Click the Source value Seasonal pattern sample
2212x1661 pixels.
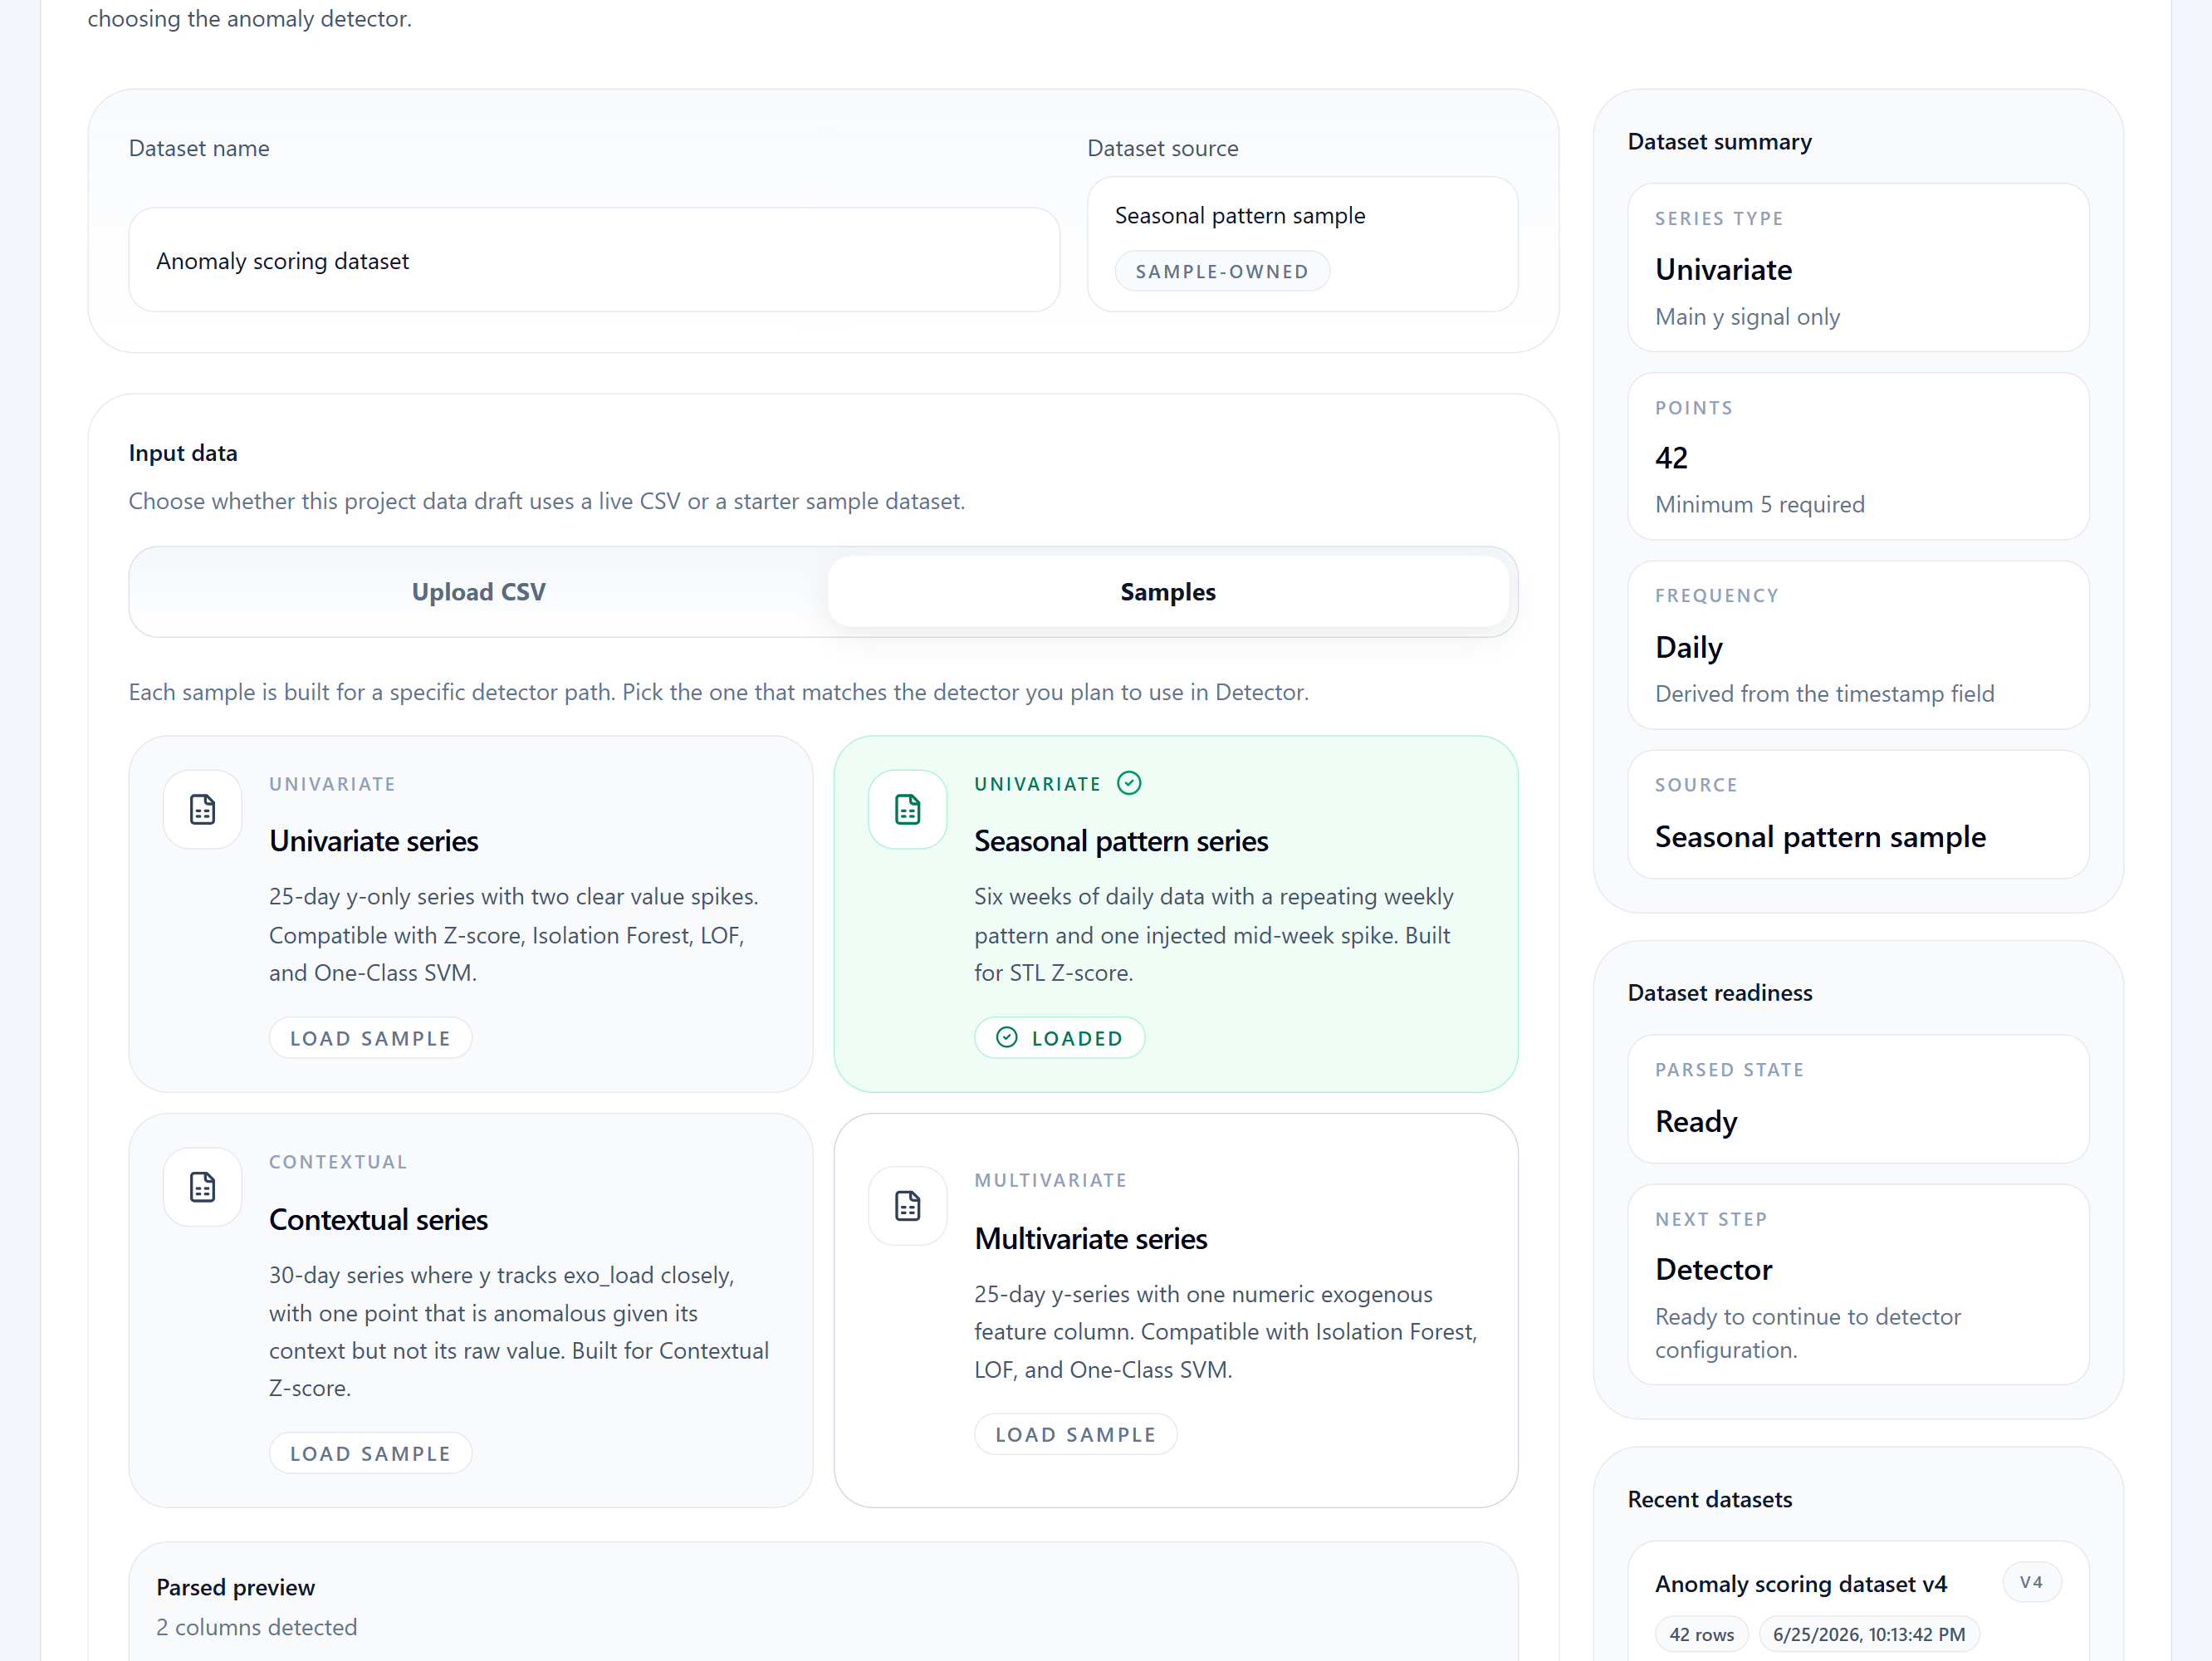(1821, 837)
